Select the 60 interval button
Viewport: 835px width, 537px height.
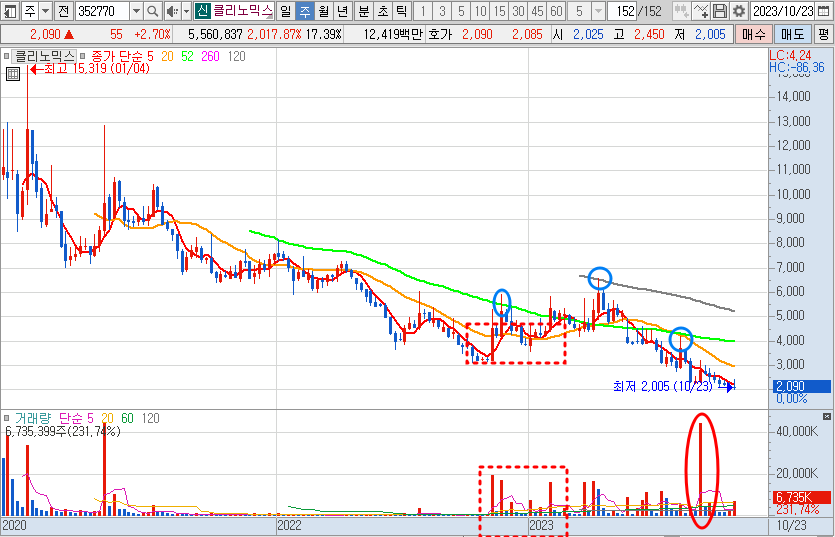click(x=556, y=11)
